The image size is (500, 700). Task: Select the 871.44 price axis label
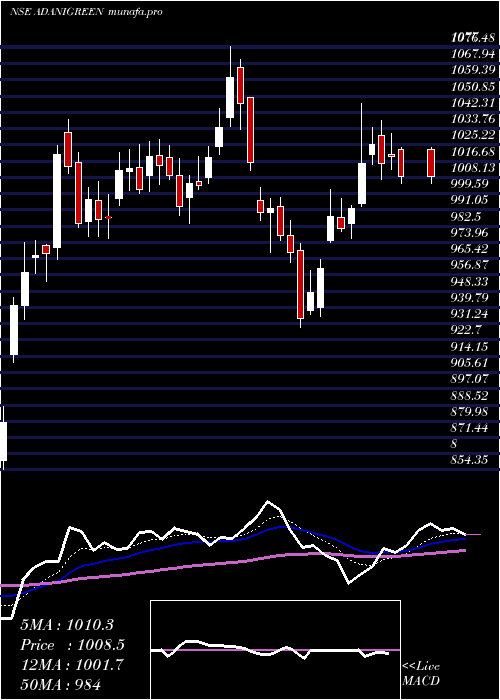click(469, 427)
